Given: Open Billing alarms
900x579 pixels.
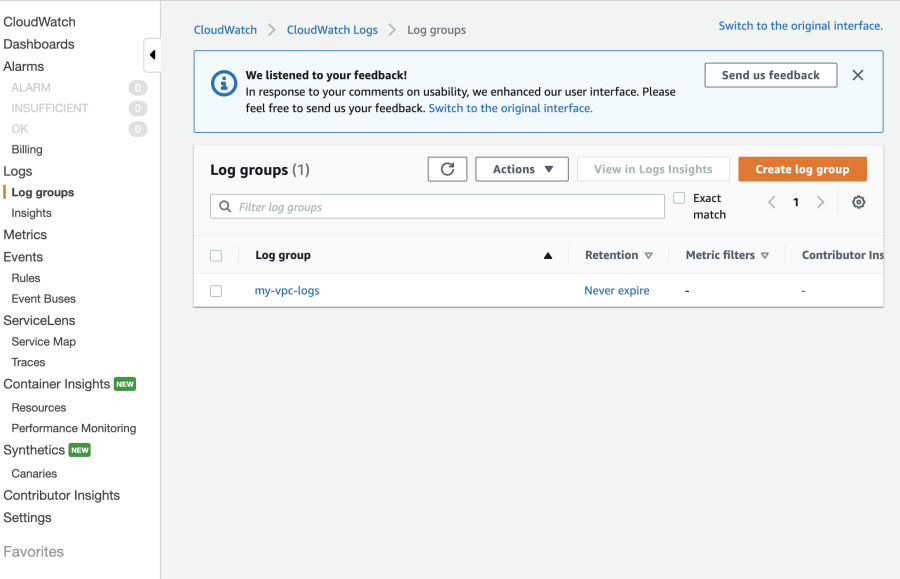Looking at the screenshot, I should (x=27, y=149).
